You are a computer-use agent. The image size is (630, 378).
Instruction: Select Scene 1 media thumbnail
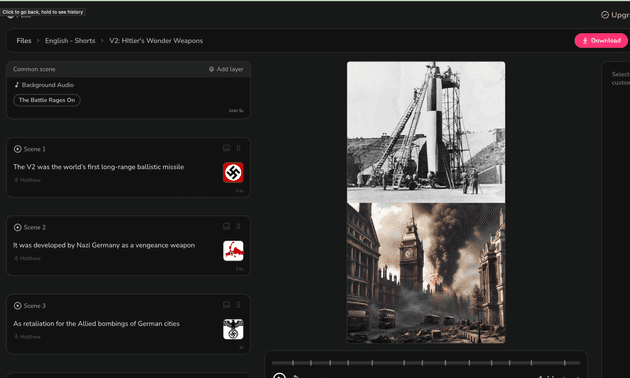click(233, 172)
